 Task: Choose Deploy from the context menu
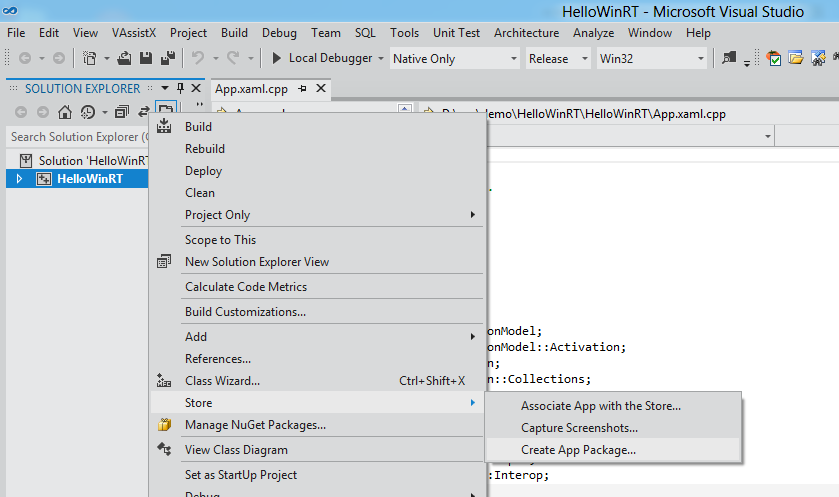click(318, 171)
